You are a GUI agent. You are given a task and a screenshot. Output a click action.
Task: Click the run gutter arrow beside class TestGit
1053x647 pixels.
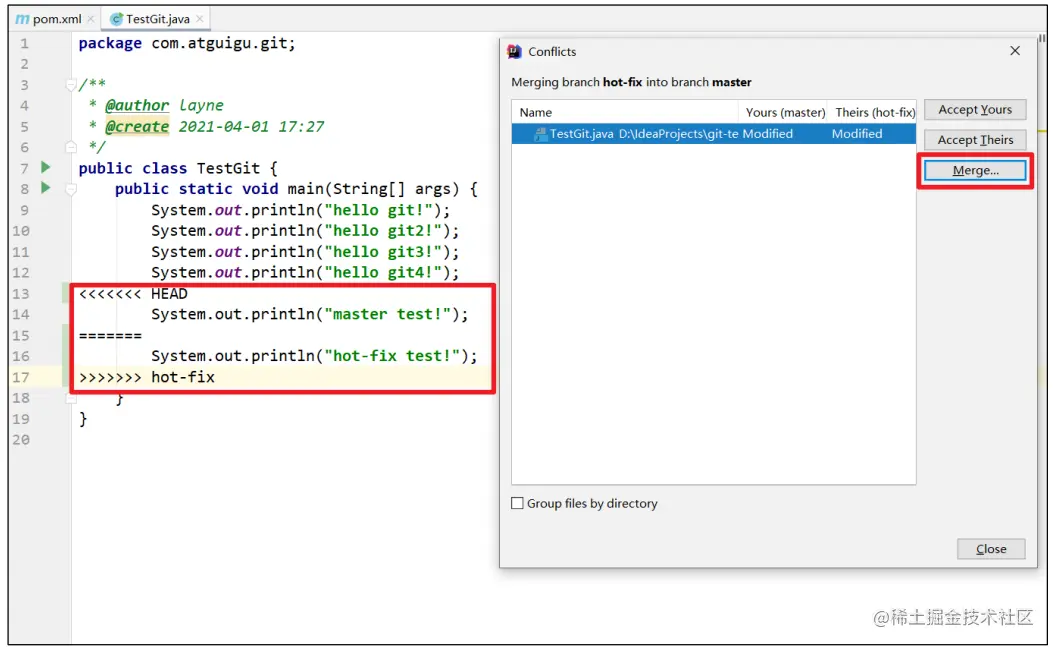pyautogui.click(x=46, y=167)
